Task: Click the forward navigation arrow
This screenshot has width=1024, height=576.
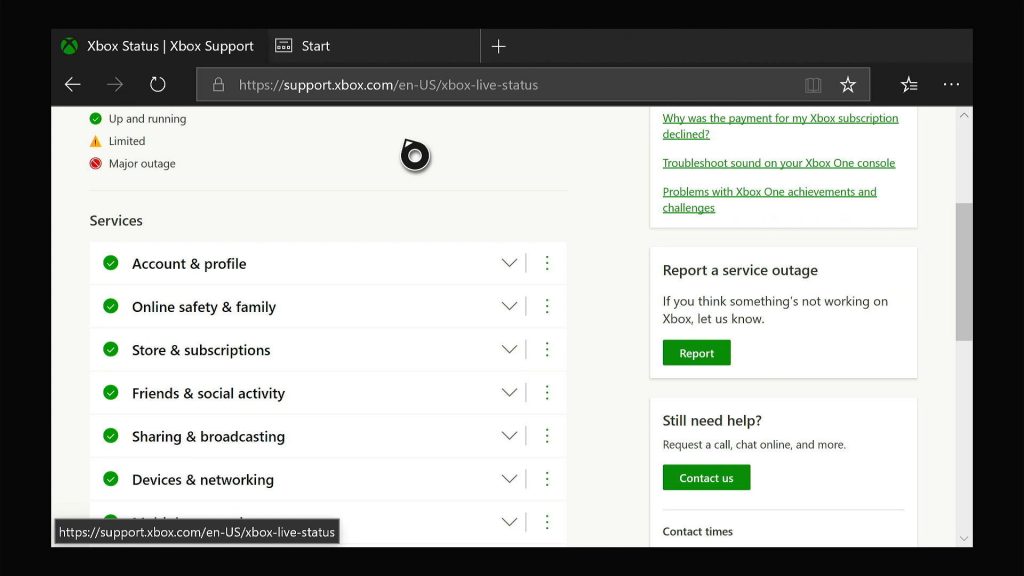Action: click(115, 84)
